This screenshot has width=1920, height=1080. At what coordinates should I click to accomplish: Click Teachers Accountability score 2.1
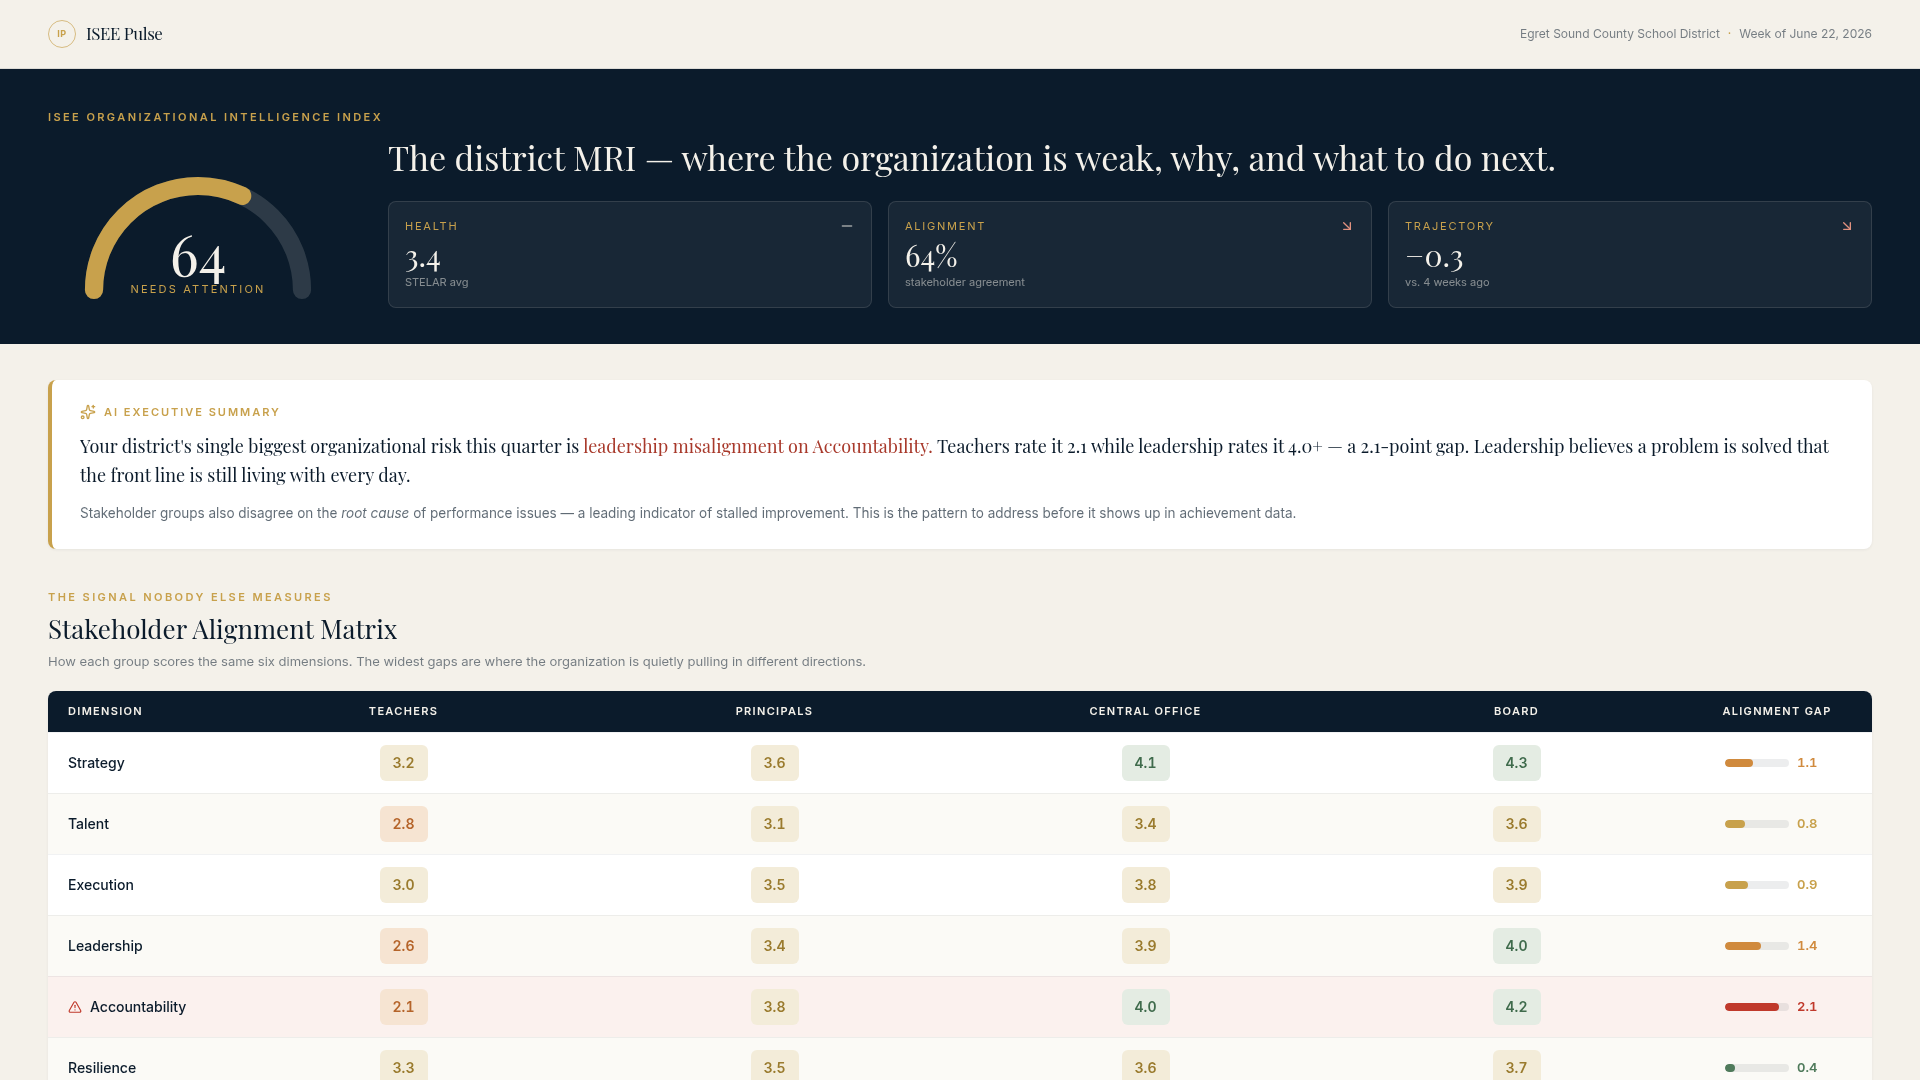[x=403, y=1007]
